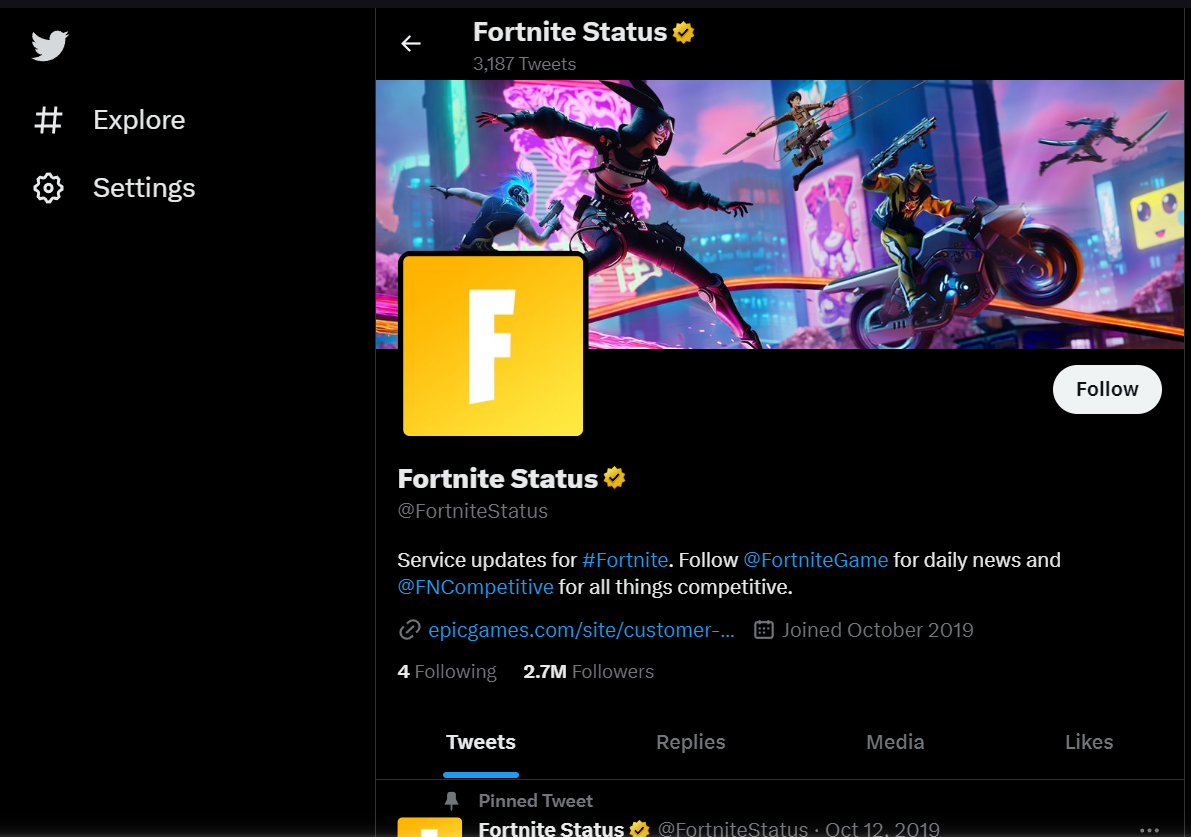Open the Fortnite Status profile picture

point(492,345)
